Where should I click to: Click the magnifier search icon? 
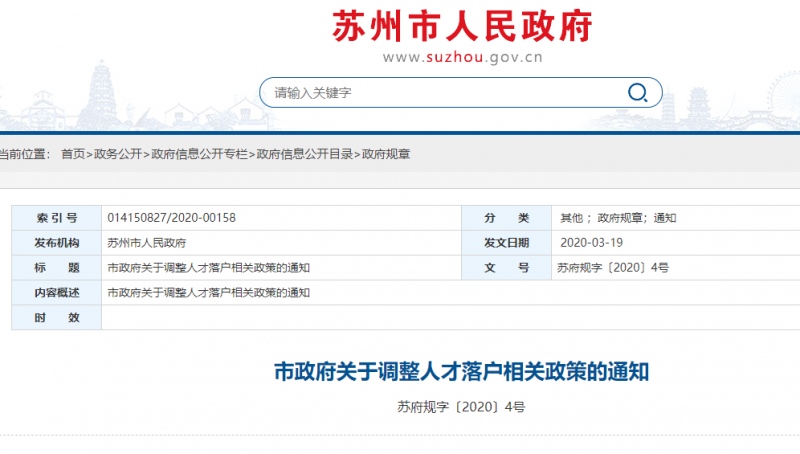point(637,93)
